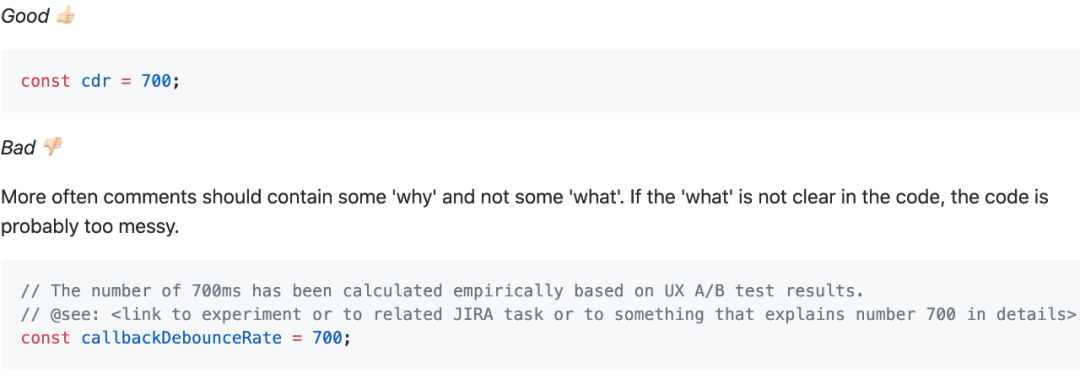Screen dimensions: 1080x379
Task: Click the const keyword before callbackDebounceRate
Action: 45,338
